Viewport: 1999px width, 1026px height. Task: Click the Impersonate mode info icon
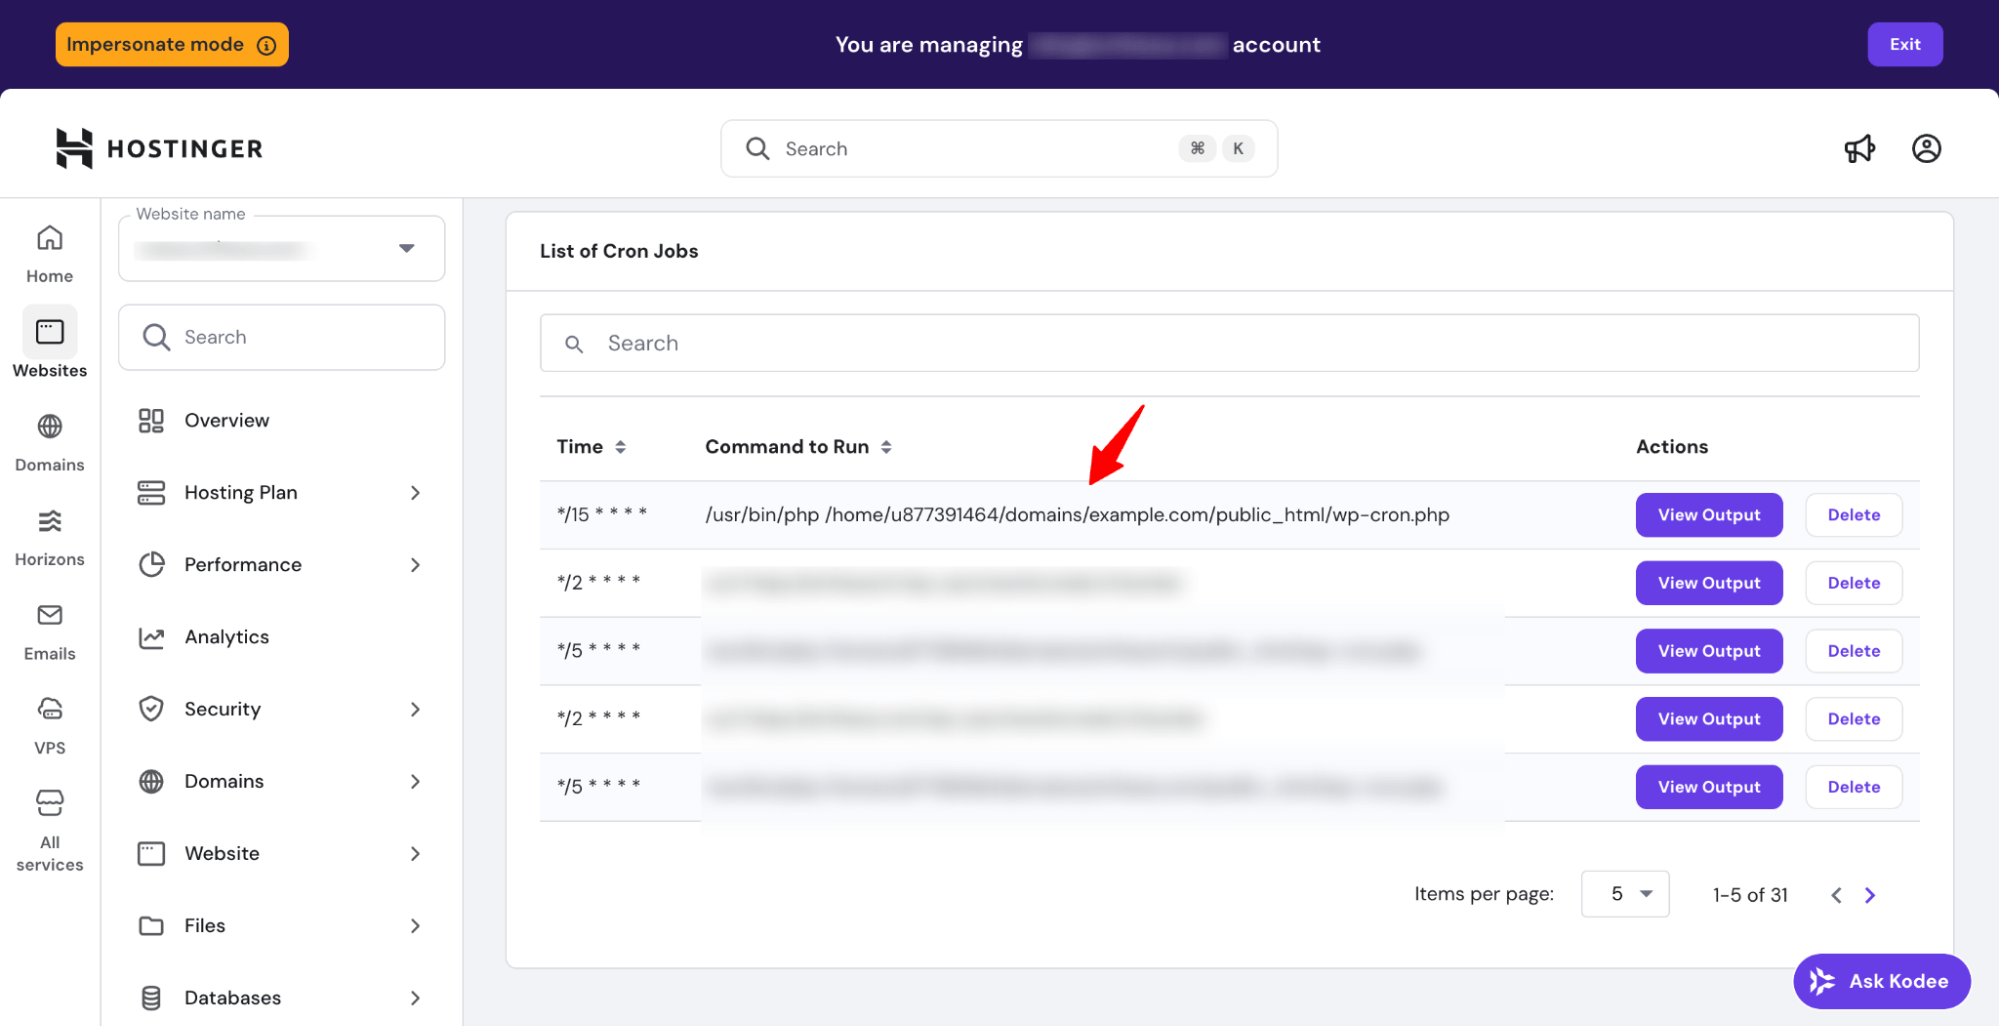[267, 45]
